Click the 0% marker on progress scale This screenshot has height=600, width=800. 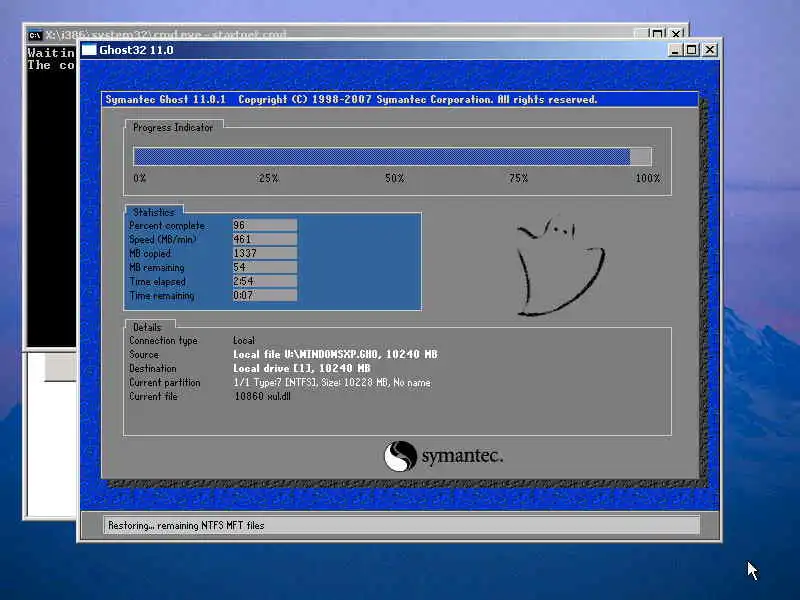(x=140, y=178)
